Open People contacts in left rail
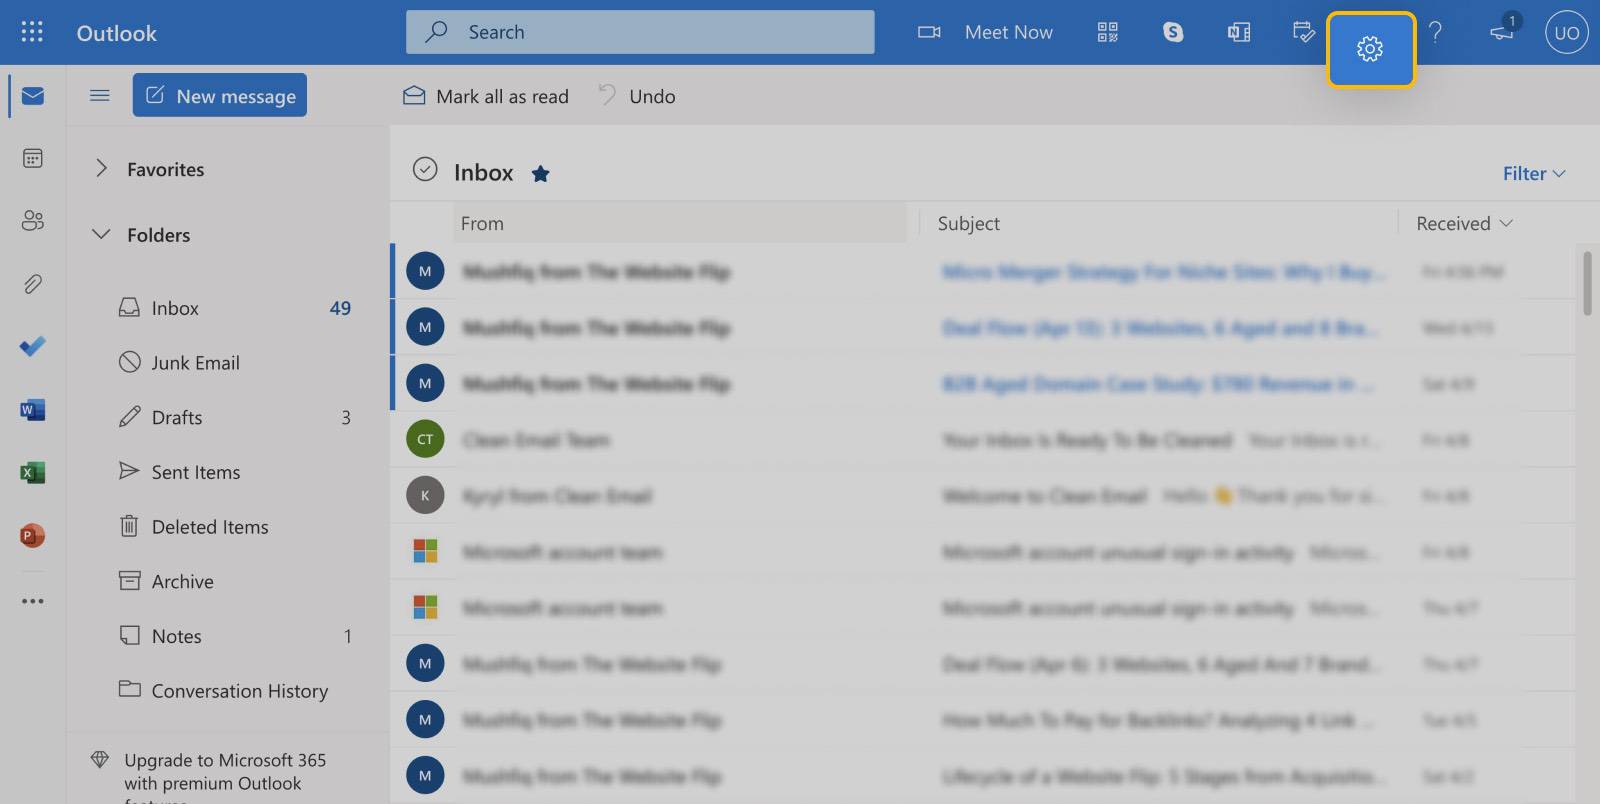This screenshot has width=1600, height=804. coord(32,221)
